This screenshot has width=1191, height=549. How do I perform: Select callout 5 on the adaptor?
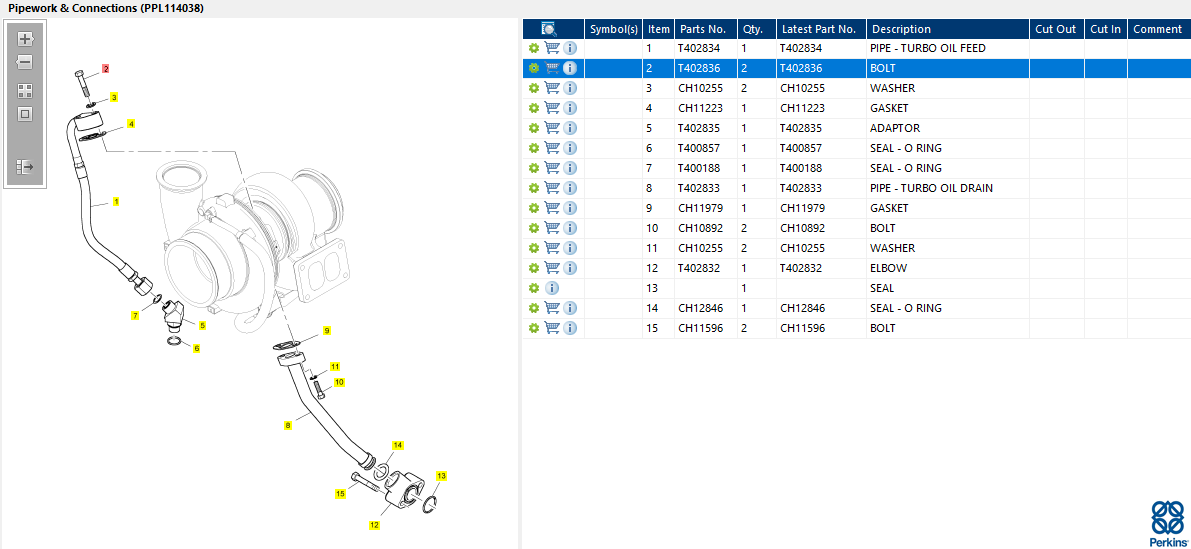(203, 326)
